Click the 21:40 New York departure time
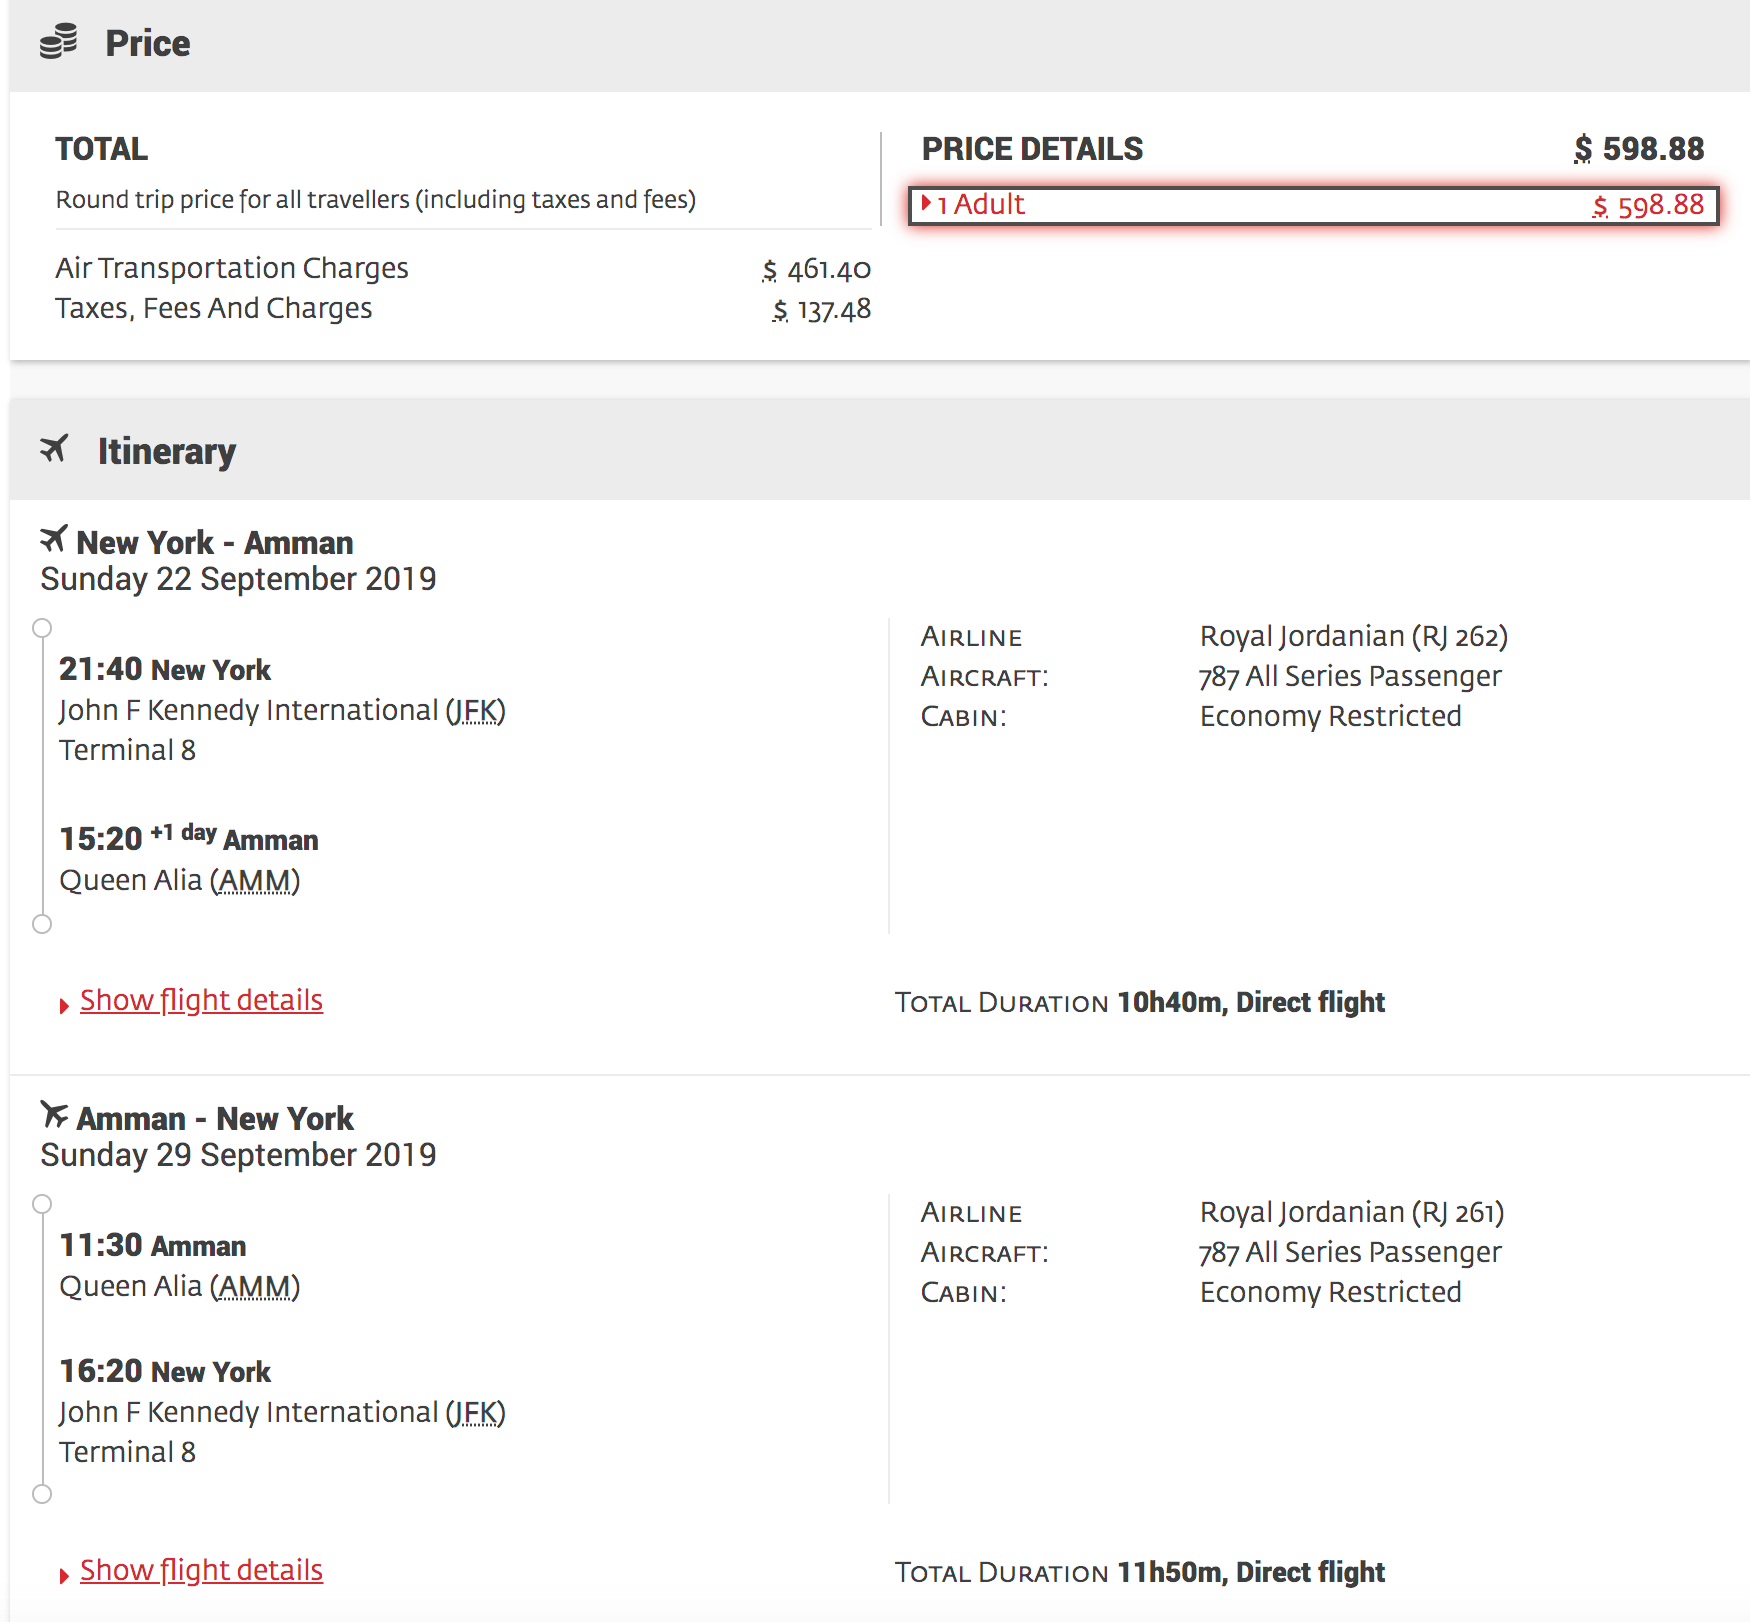Screen dimensions: 1750x1622 point(165,669)
